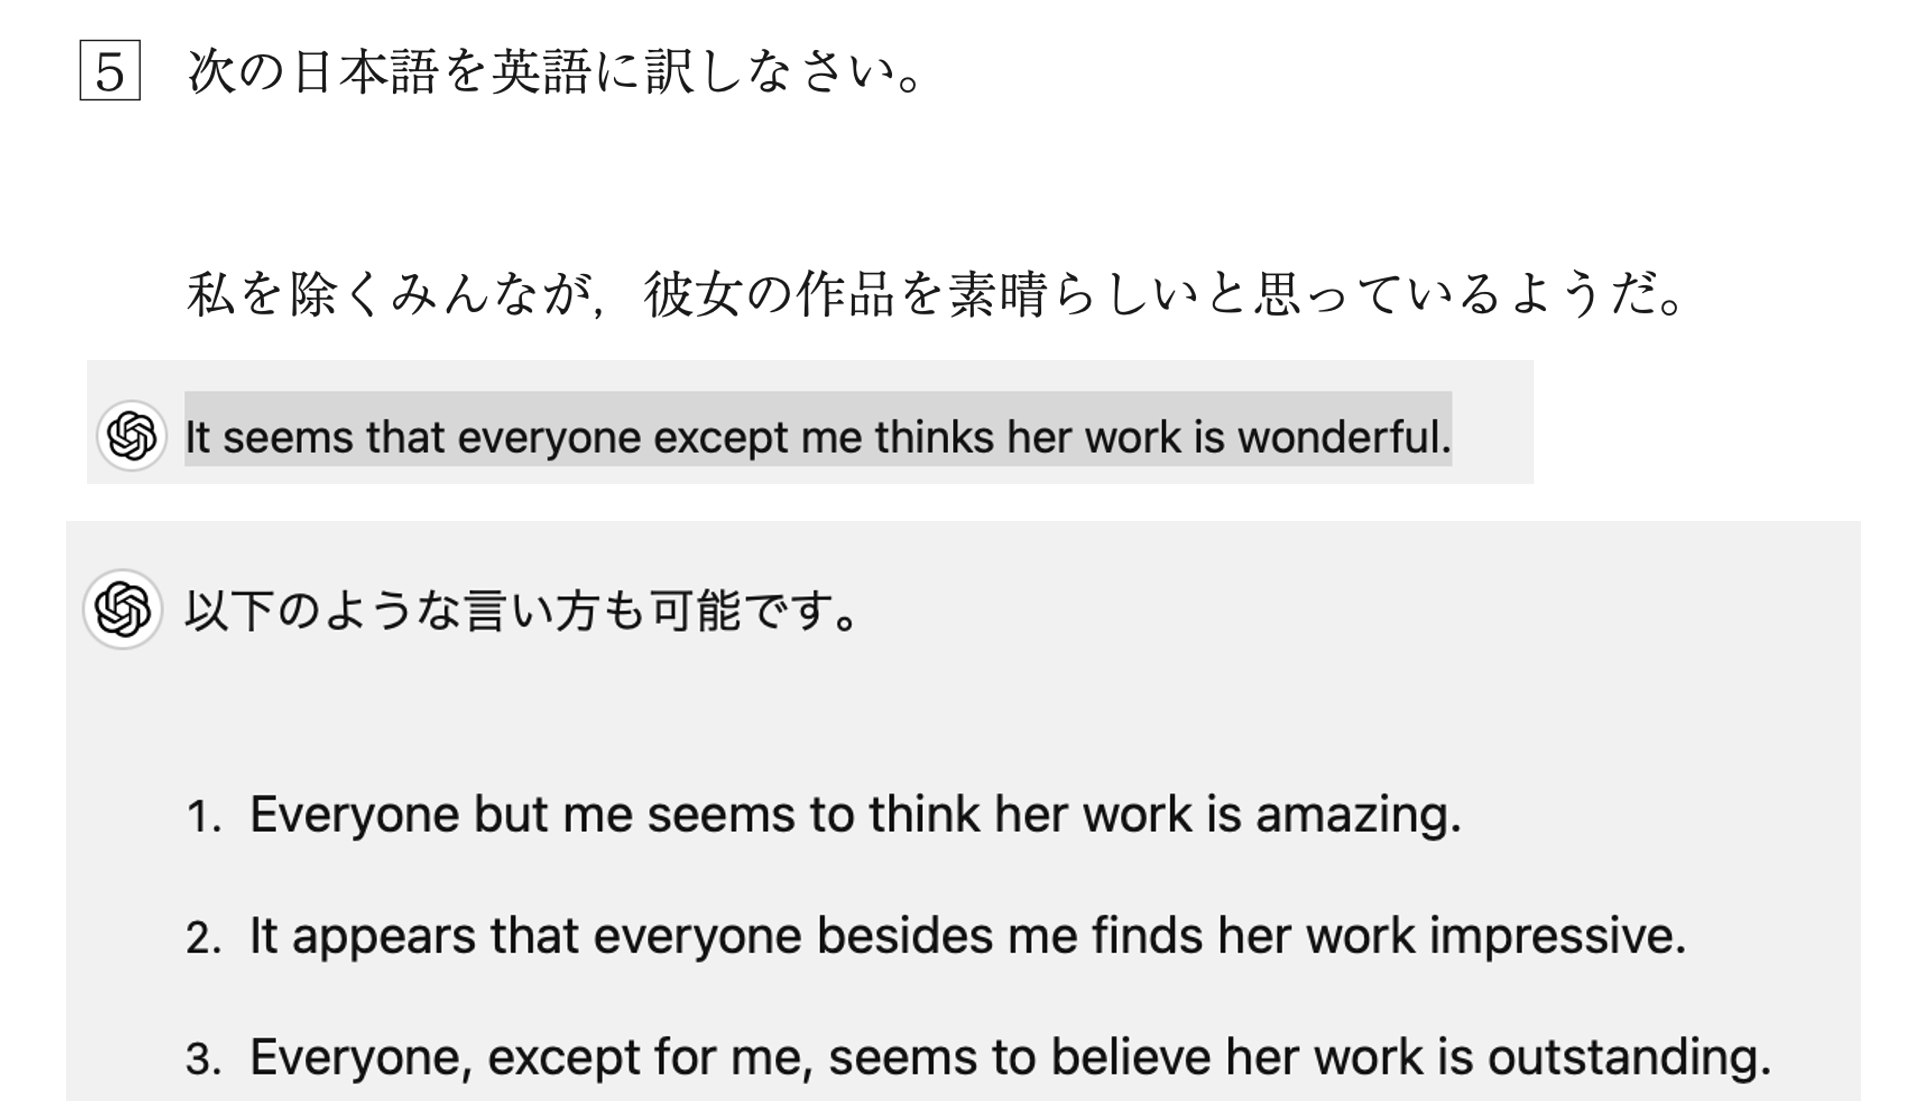Click the word 'amazing' in option one
This screenshot has height=1118, width=1912.
1355,815
